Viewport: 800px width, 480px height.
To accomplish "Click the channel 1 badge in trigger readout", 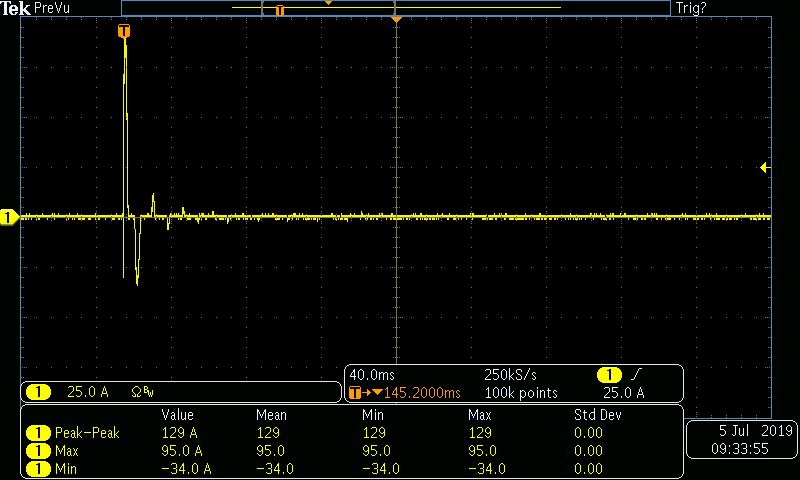I will (609, 375).
